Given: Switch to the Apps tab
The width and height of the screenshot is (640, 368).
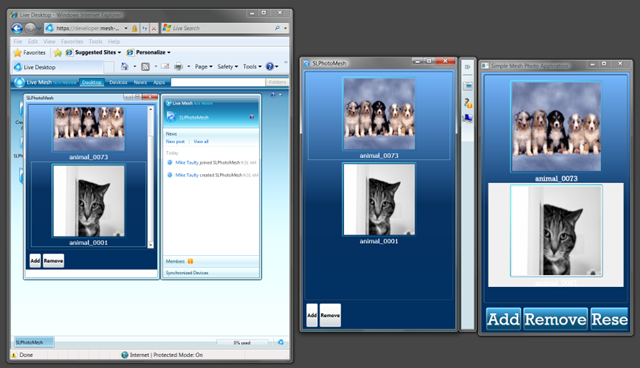Looking at the screenshot, I should (159, 82).
